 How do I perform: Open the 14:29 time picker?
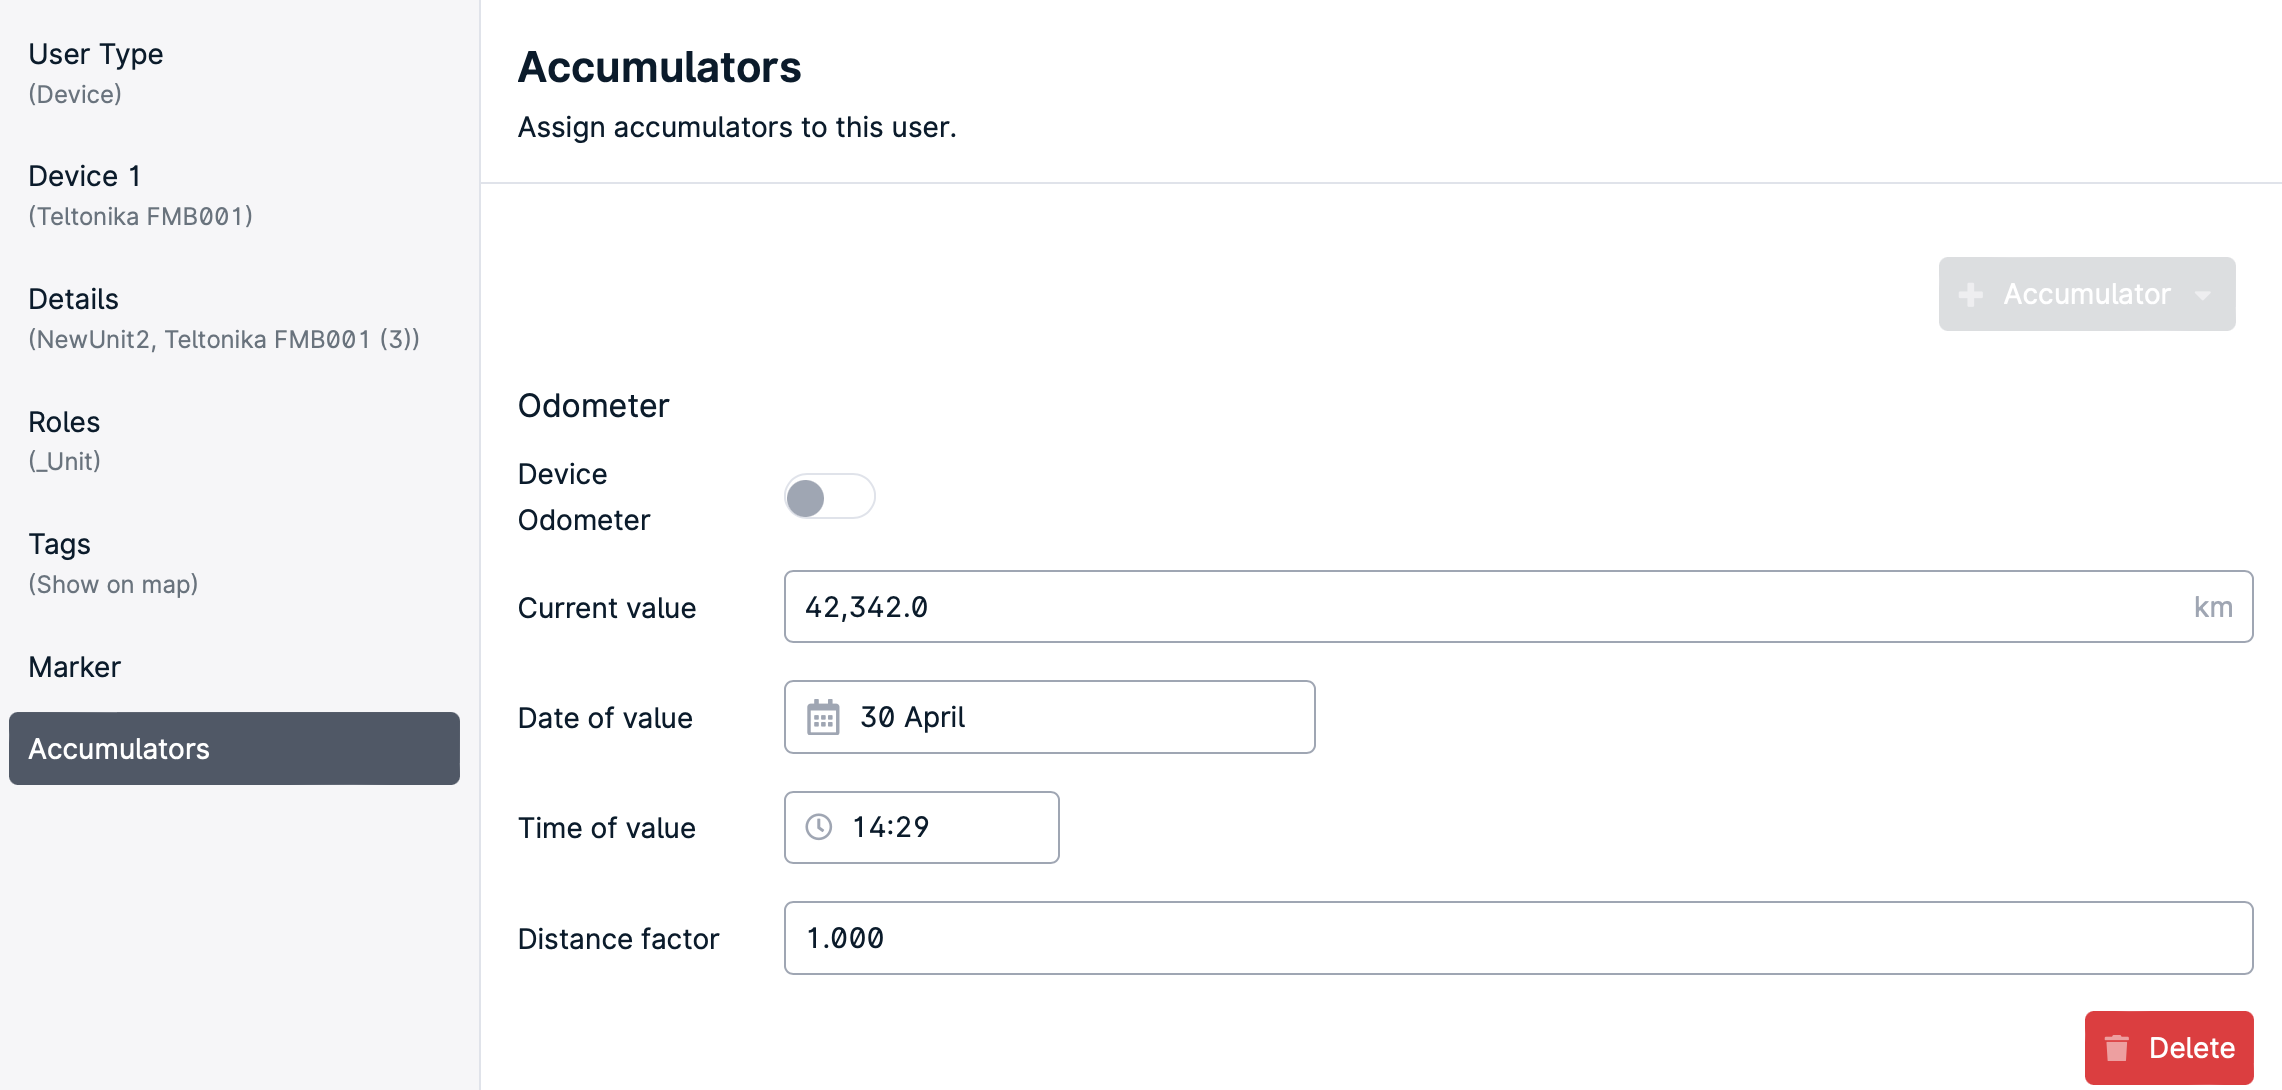[x=921, y=827]
